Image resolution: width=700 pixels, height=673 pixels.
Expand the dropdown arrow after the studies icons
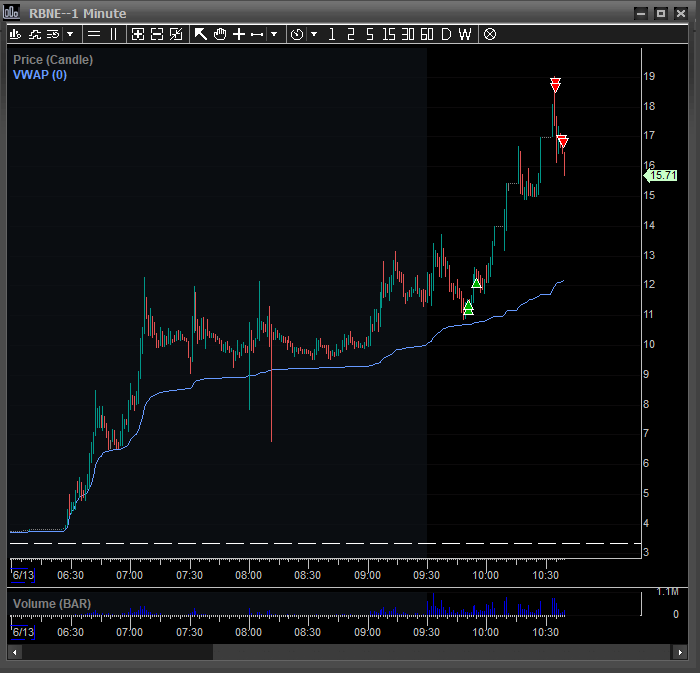pyautogui.click(x=70, y=34)
